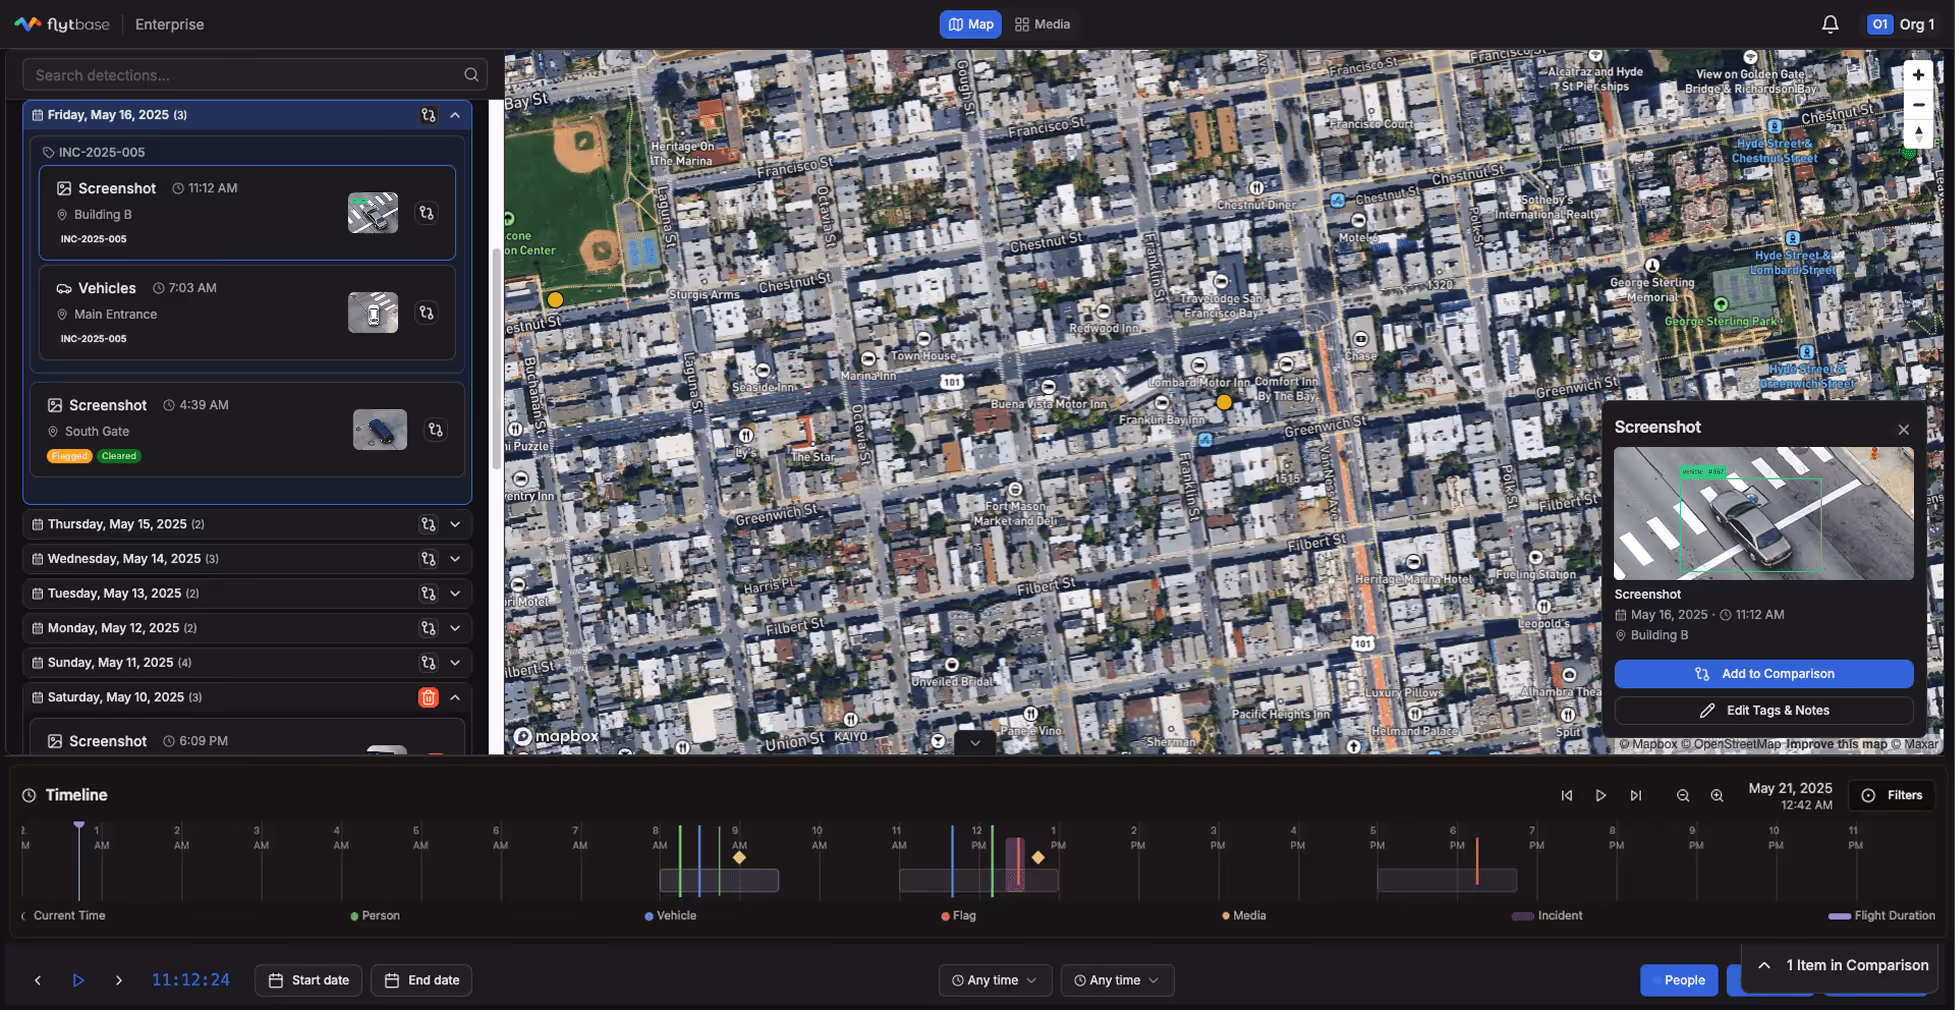Image resolution: width=1955 pixels, height=1010 pixels.
Task: Click the yellow map marker near Sturgis Arms
Action: (555, 299)
